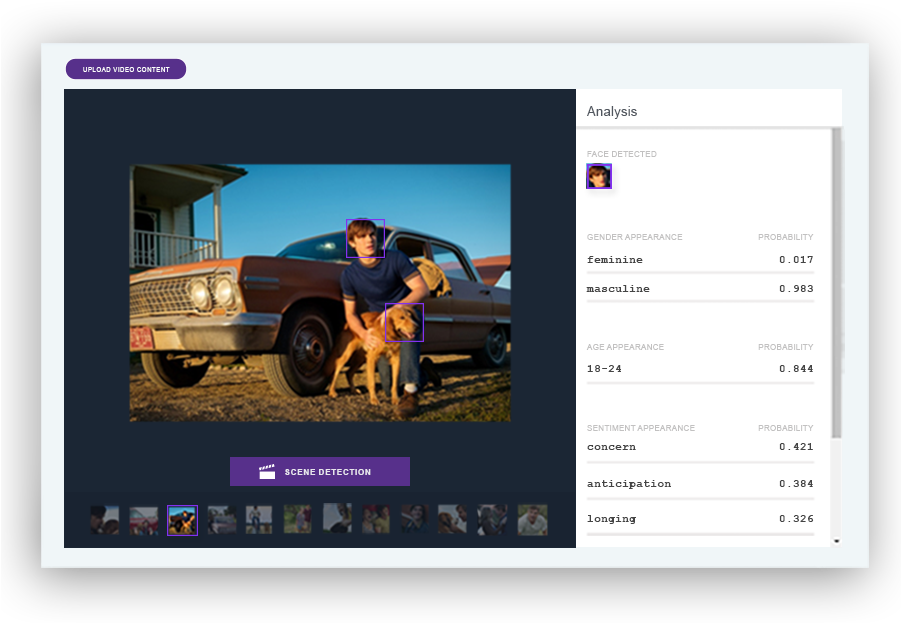Click the face bounding box on the video frame

pos(365,238)
